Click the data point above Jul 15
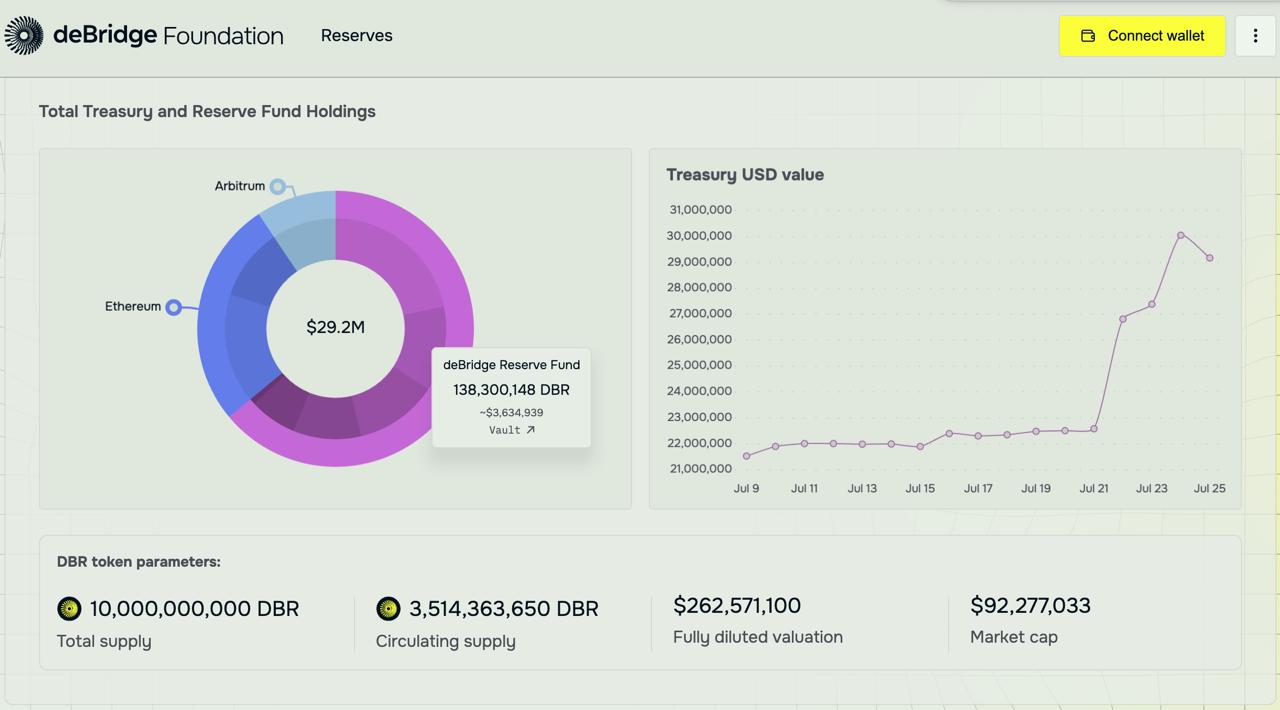The image size is (1280, 710). coord(920,446)
